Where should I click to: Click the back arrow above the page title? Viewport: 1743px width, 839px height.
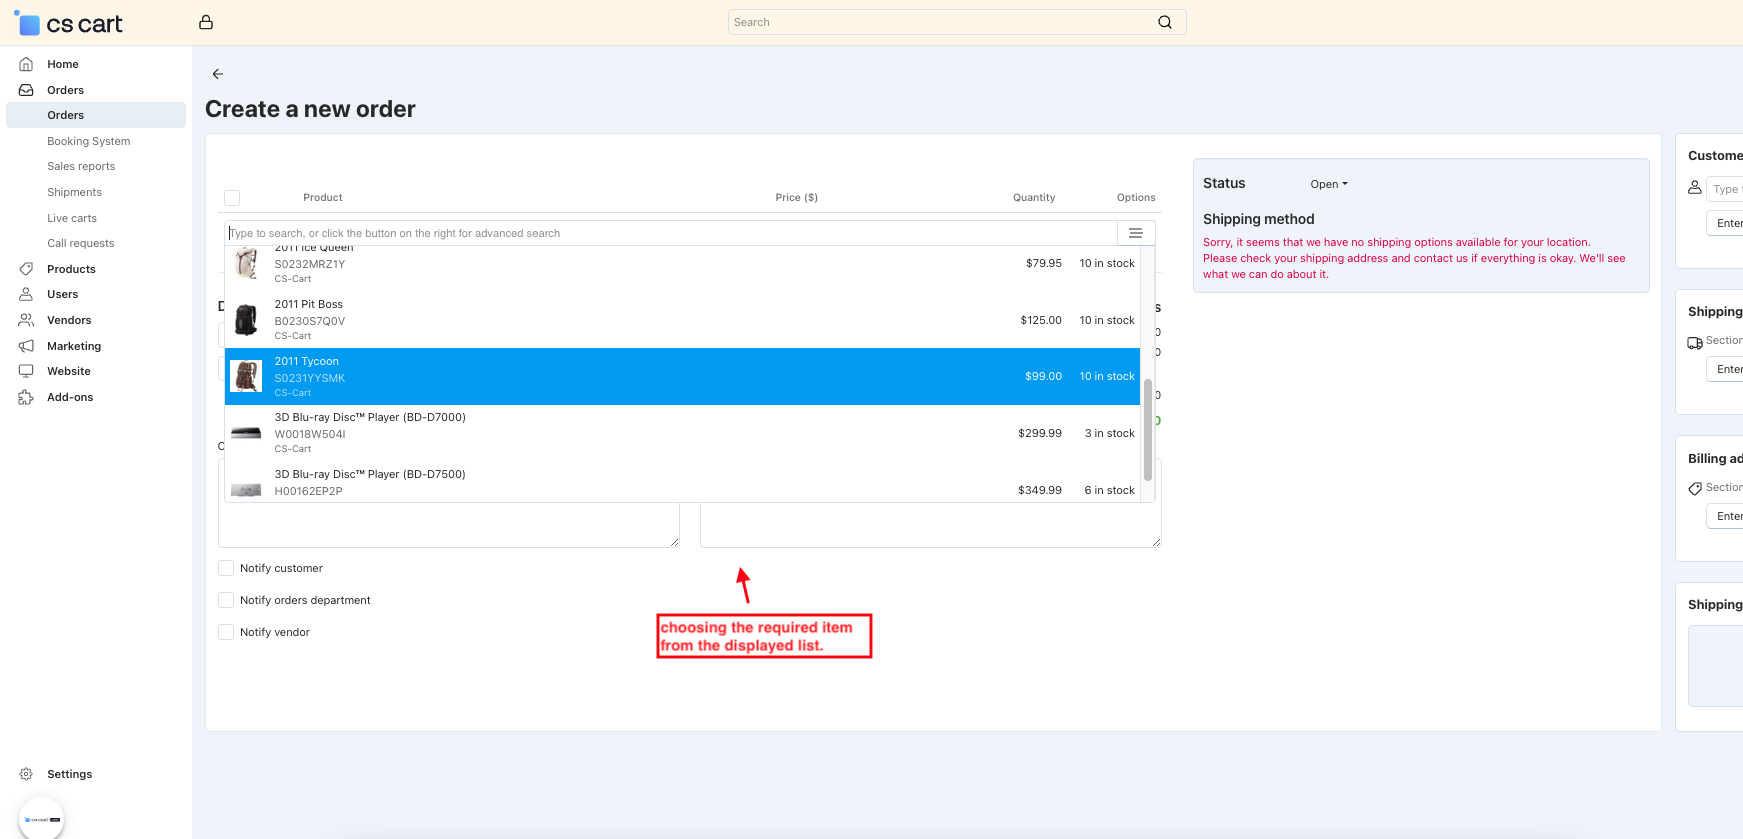217,74
